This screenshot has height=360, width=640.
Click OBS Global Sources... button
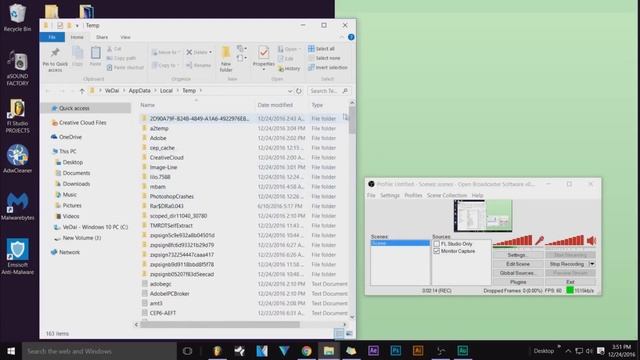[x=518, y=273]
